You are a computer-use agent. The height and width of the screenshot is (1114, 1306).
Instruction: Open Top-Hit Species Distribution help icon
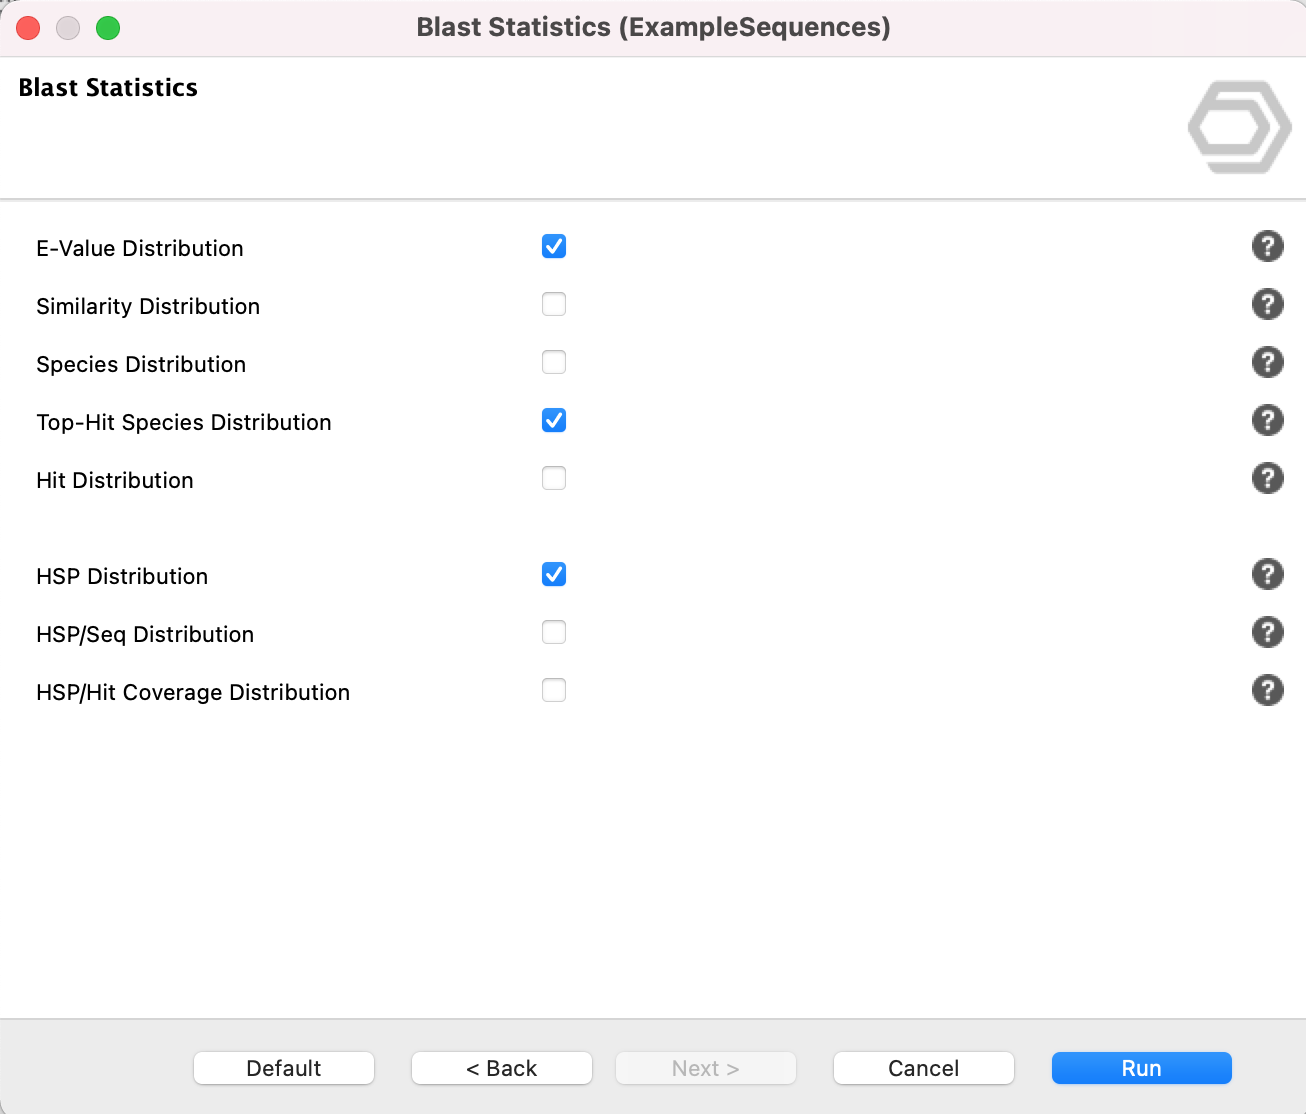(1267, 420)
